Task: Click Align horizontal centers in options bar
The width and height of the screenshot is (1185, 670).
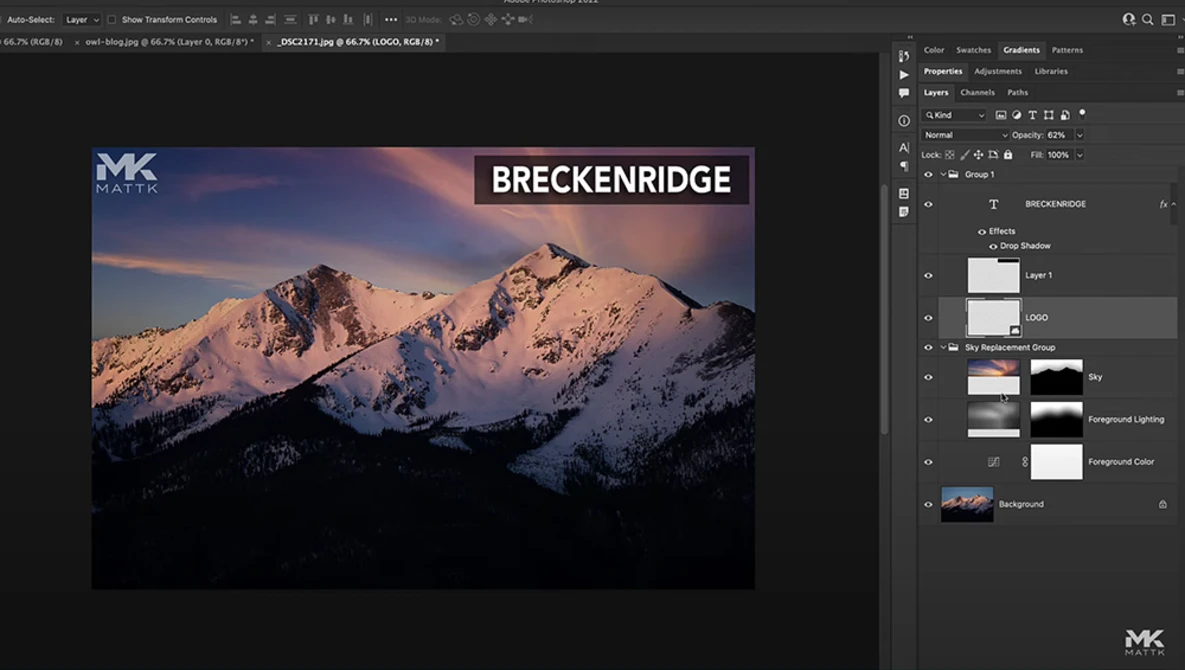Action: point(253,20)
